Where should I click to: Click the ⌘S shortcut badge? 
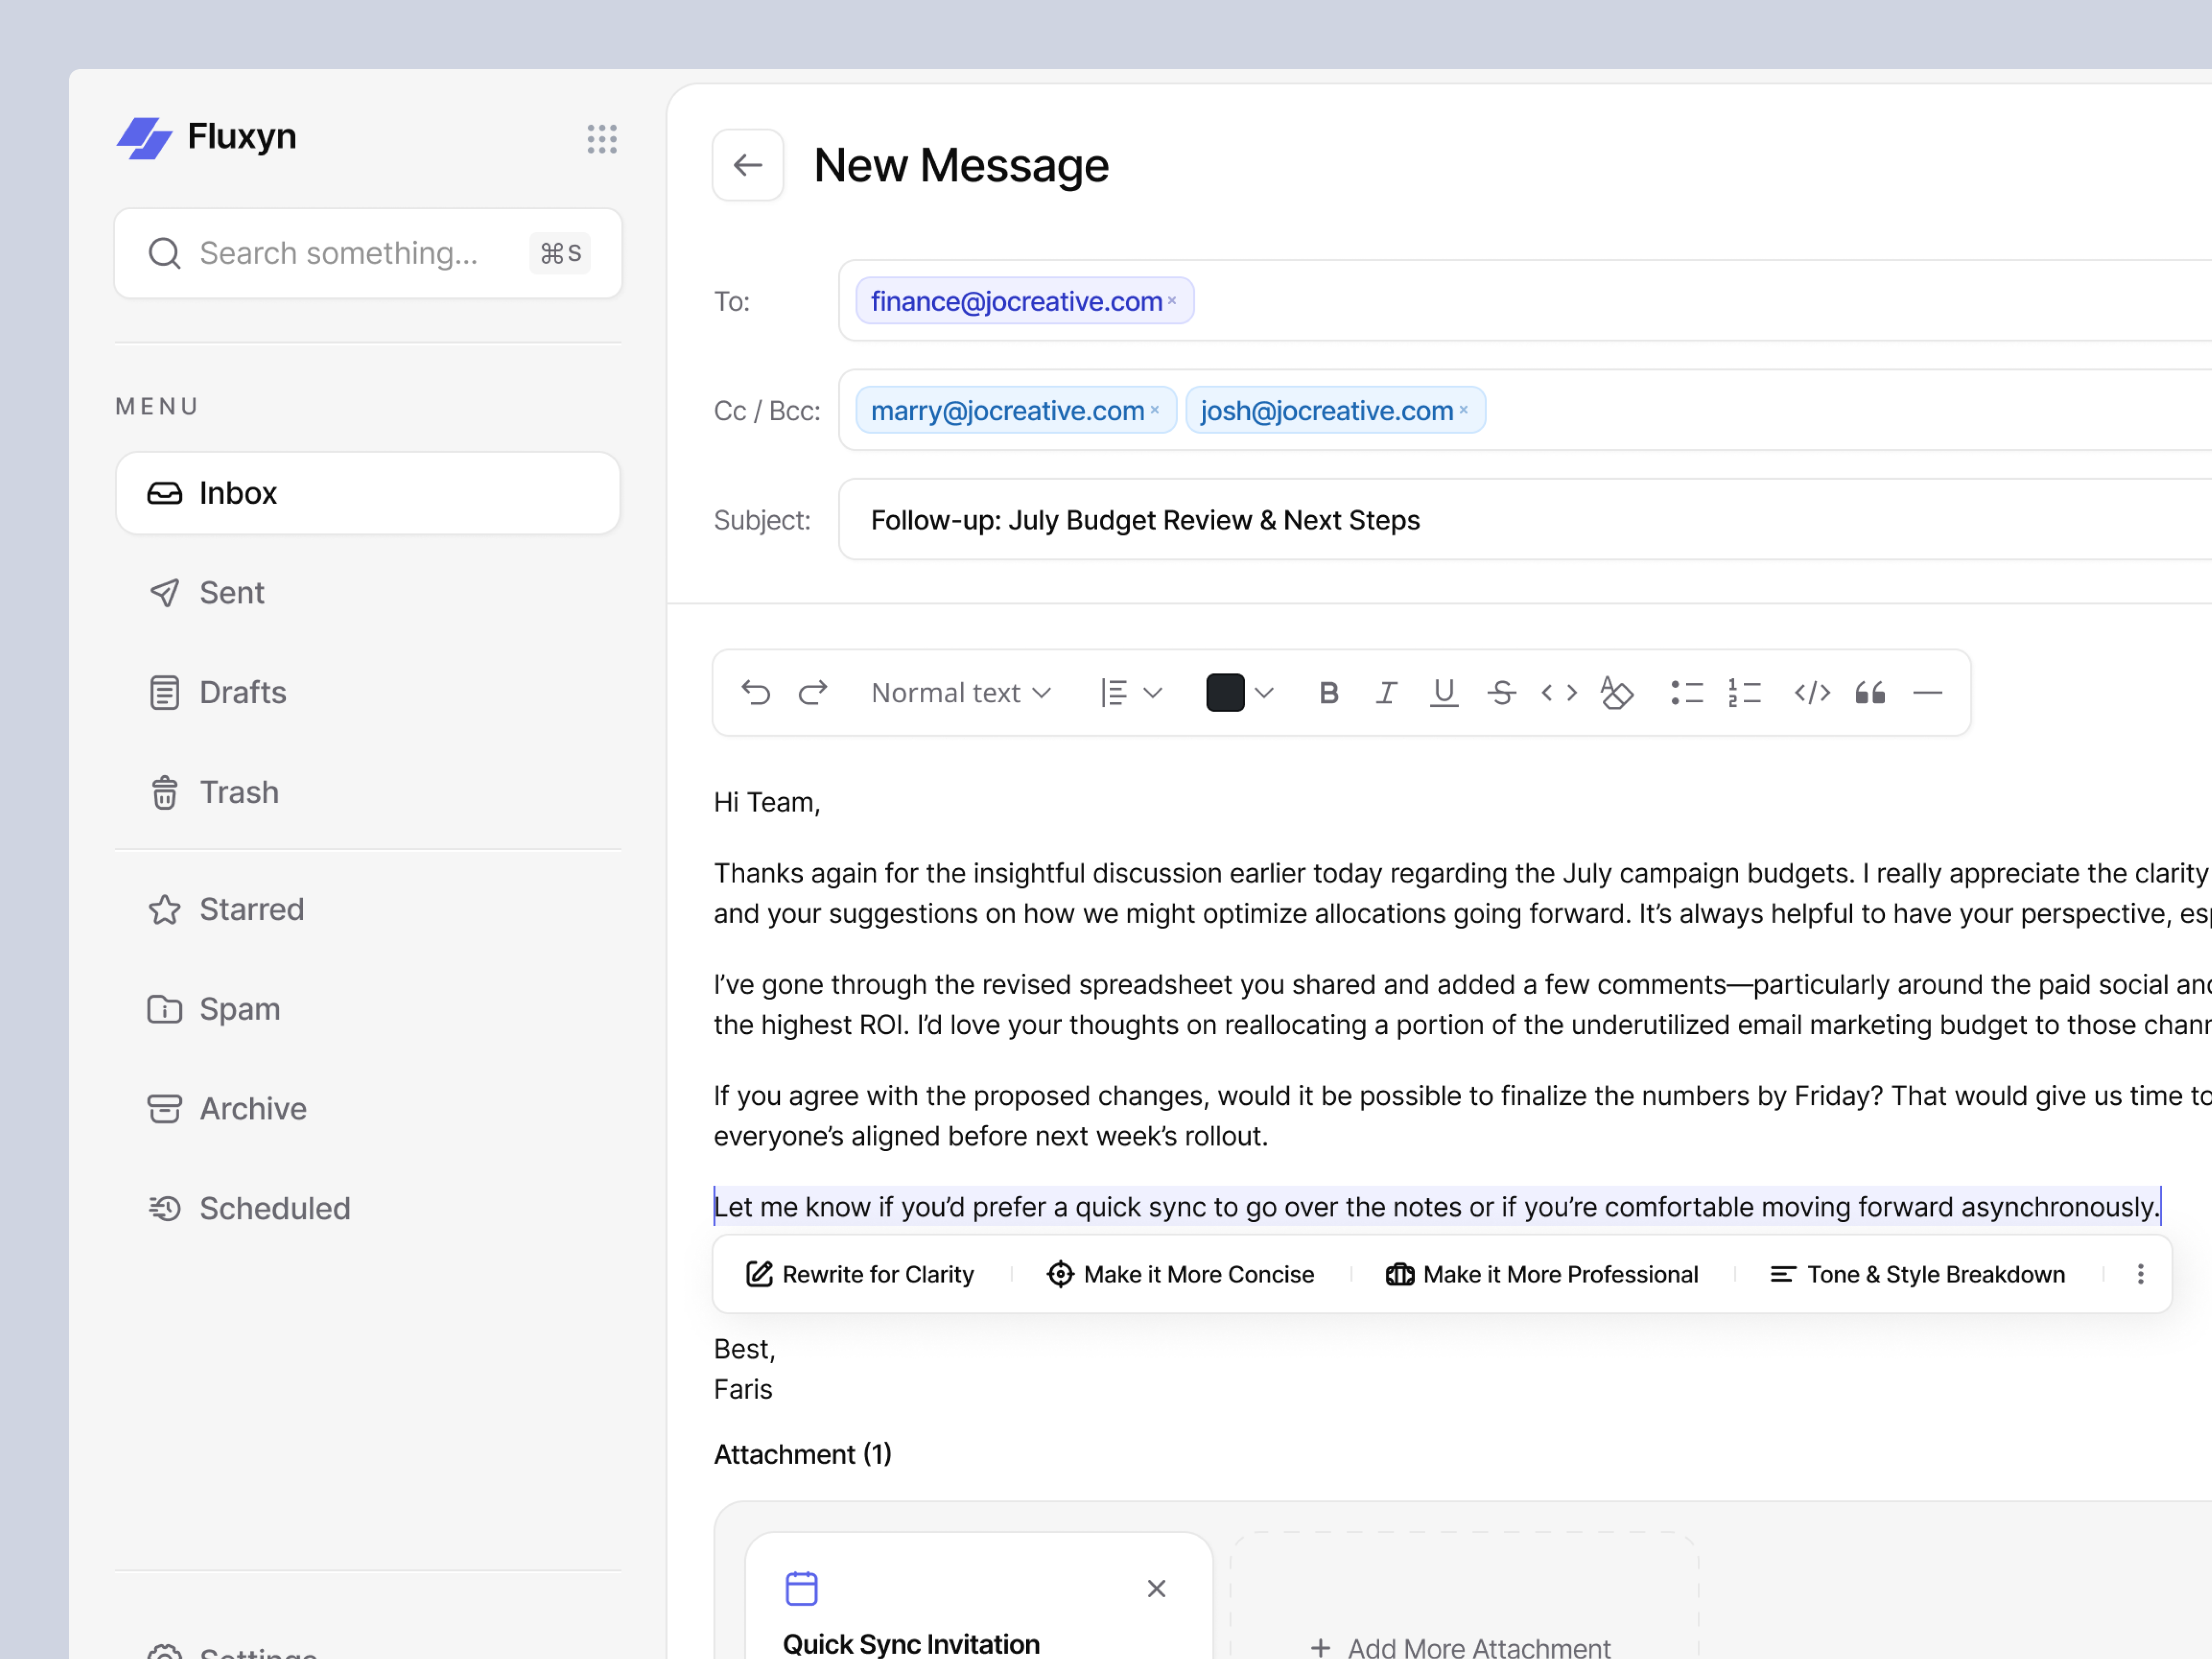(x=560, y=253)
